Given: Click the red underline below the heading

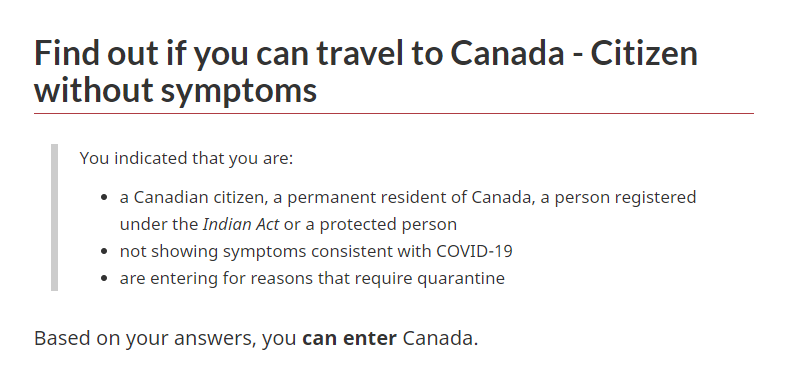Looking at the screenshot, I should coord(394,114).
